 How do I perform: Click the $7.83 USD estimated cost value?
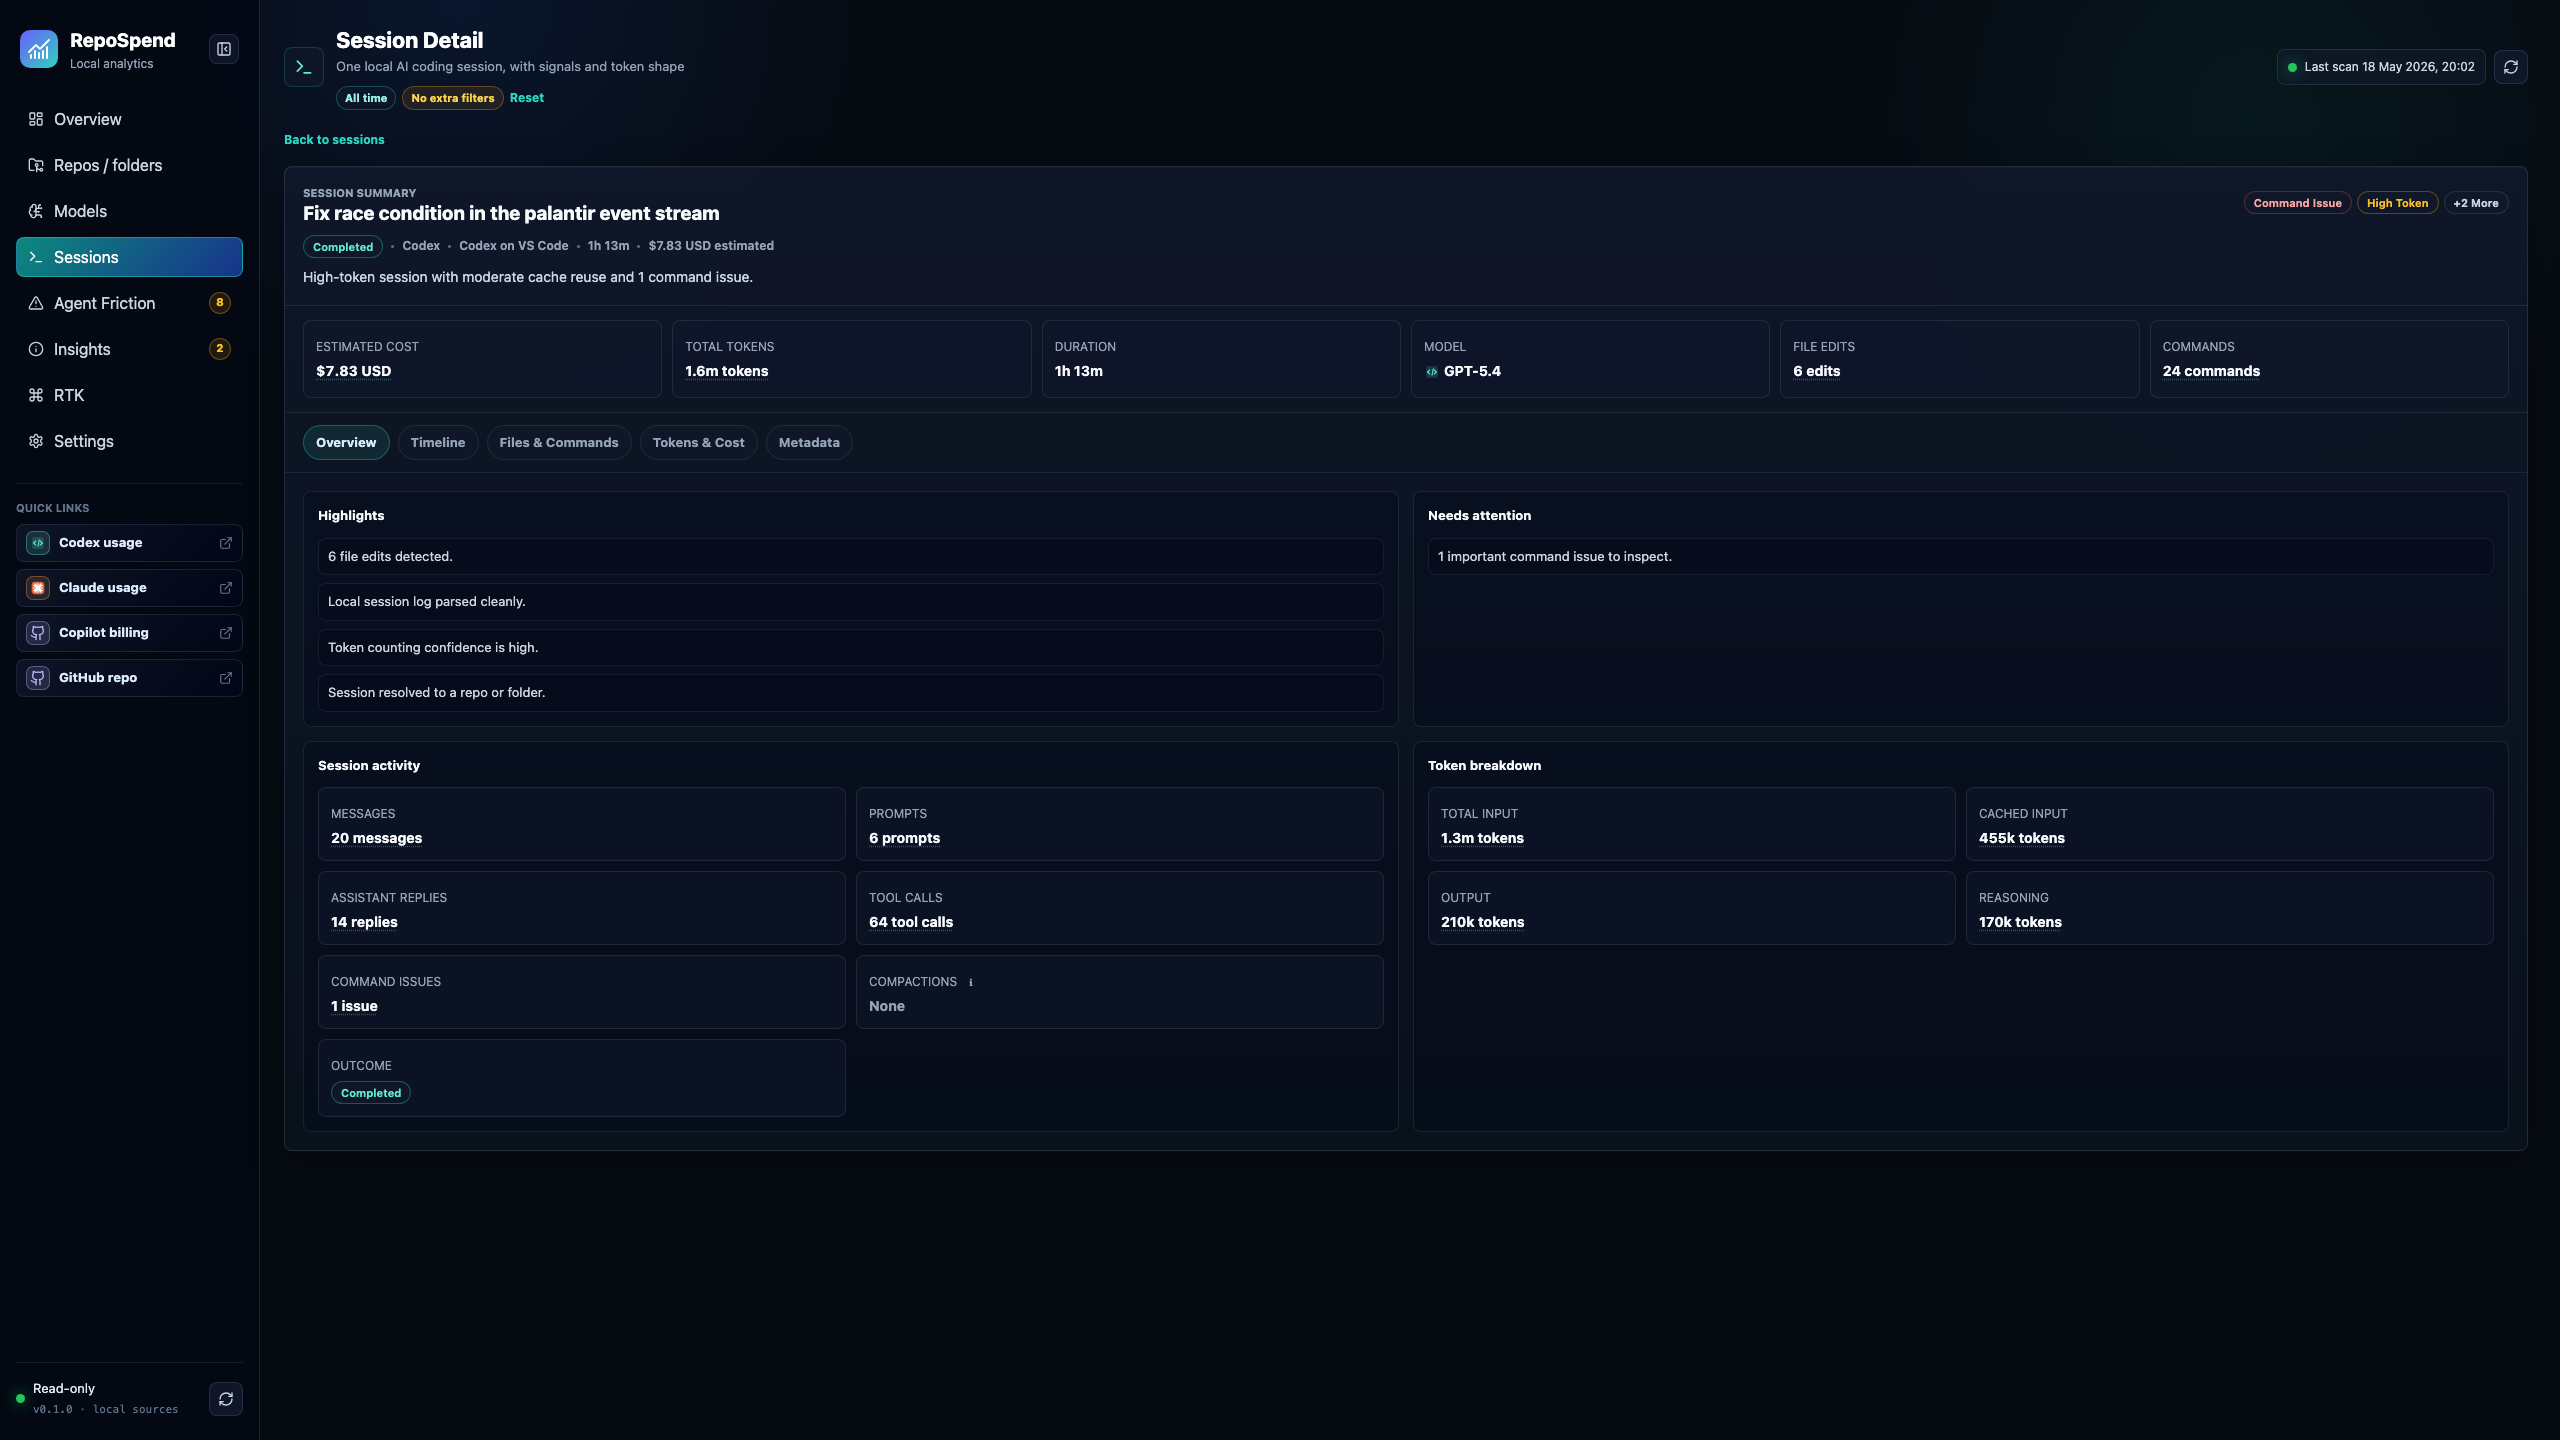pyautogui.click(x=354, y=371)
